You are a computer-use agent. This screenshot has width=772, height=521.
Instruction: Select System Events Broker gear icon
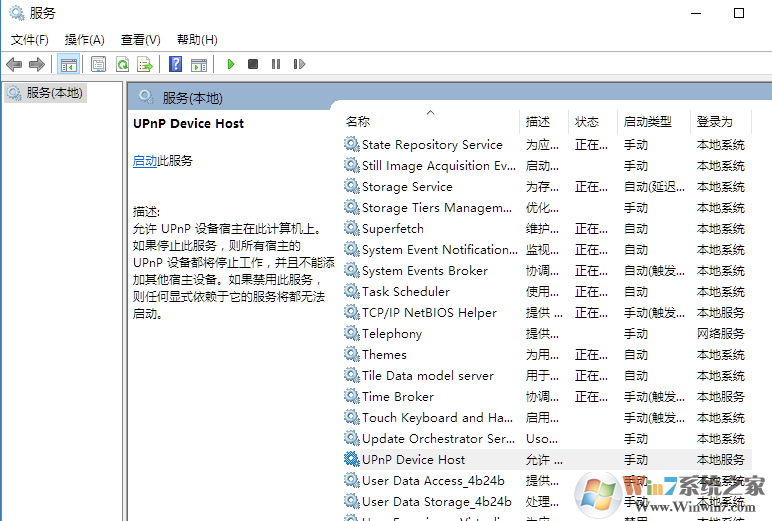click(x=352, y=270)
